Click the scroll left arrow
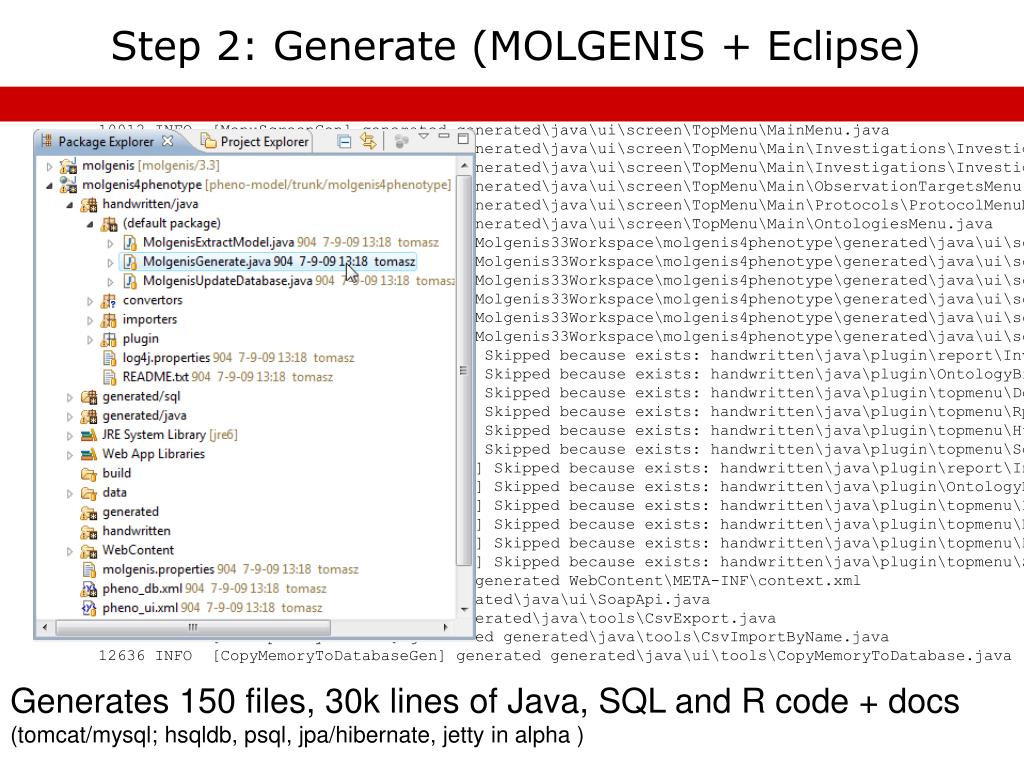Screen dimensions: 1024x768 (44, 628)
